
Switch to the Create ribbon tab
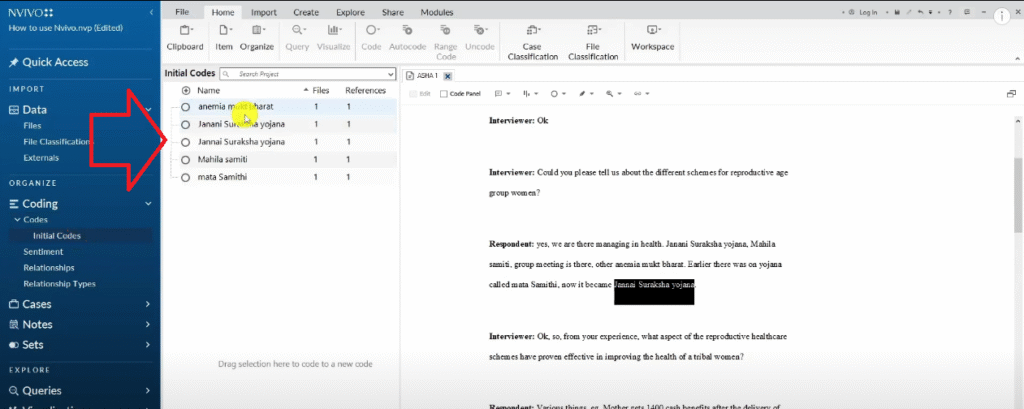click(x=306, y=12)
